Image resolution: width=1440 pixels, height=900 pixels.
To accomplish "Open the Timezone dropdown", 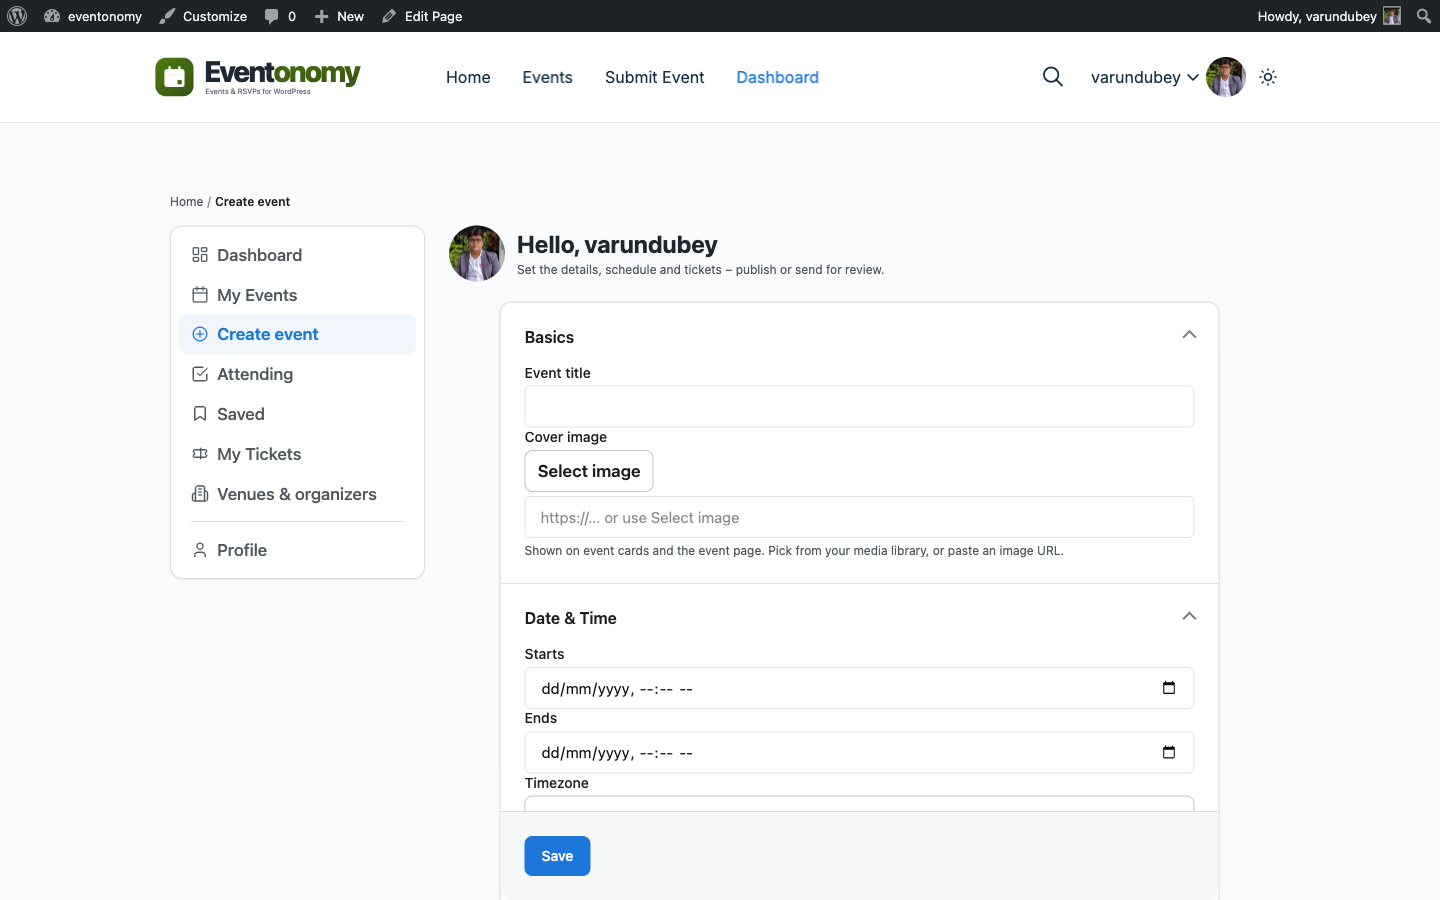I will [x=859, y=804].
